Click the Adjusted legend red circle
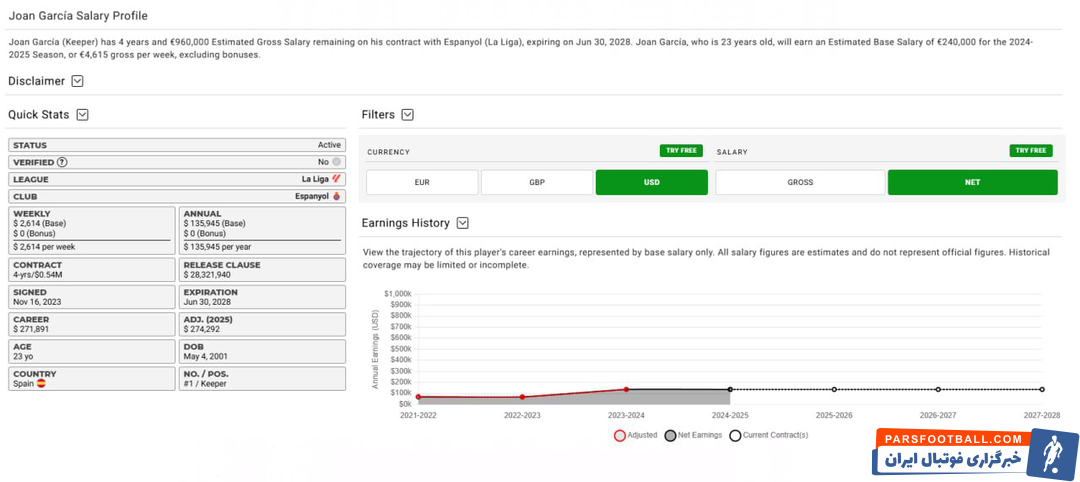Screen dimensions: 1080x482 (619, 435)
